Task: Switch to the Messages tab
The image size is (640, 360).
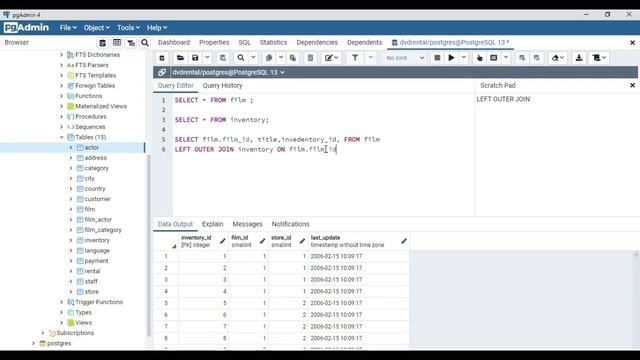Action: 247,224
